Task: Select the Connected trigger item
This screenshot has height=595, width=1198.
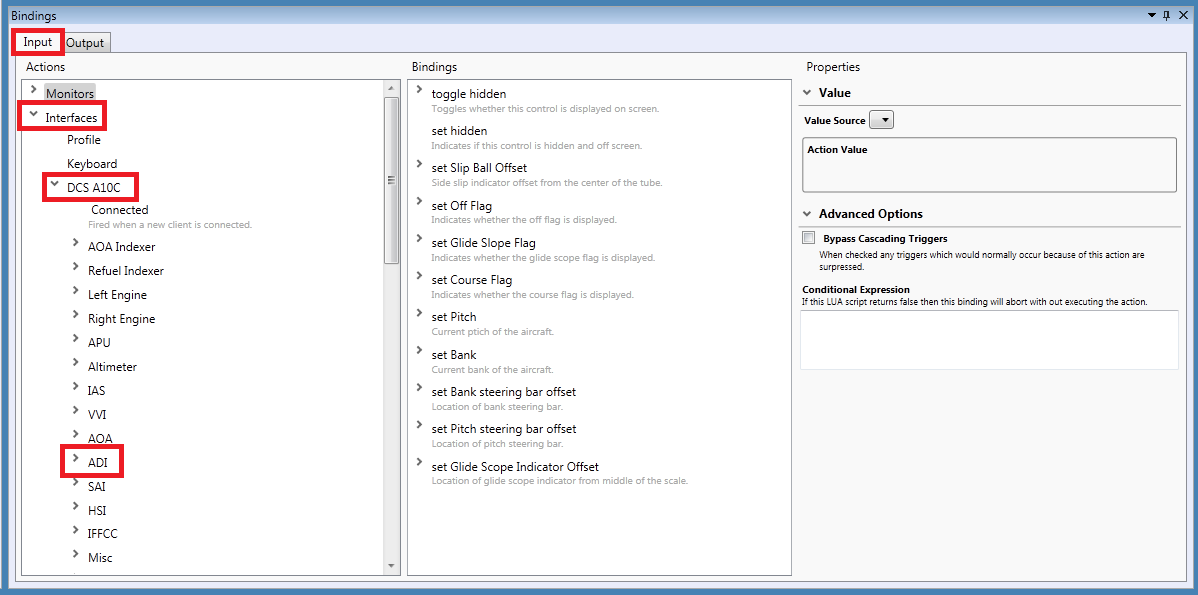Action: click(x=120, y=210)
